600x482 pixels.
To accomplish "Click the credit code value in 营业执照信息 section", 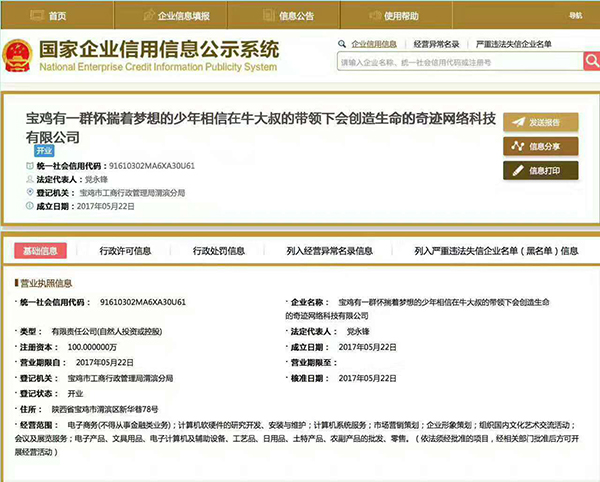I will pos(143,302).
